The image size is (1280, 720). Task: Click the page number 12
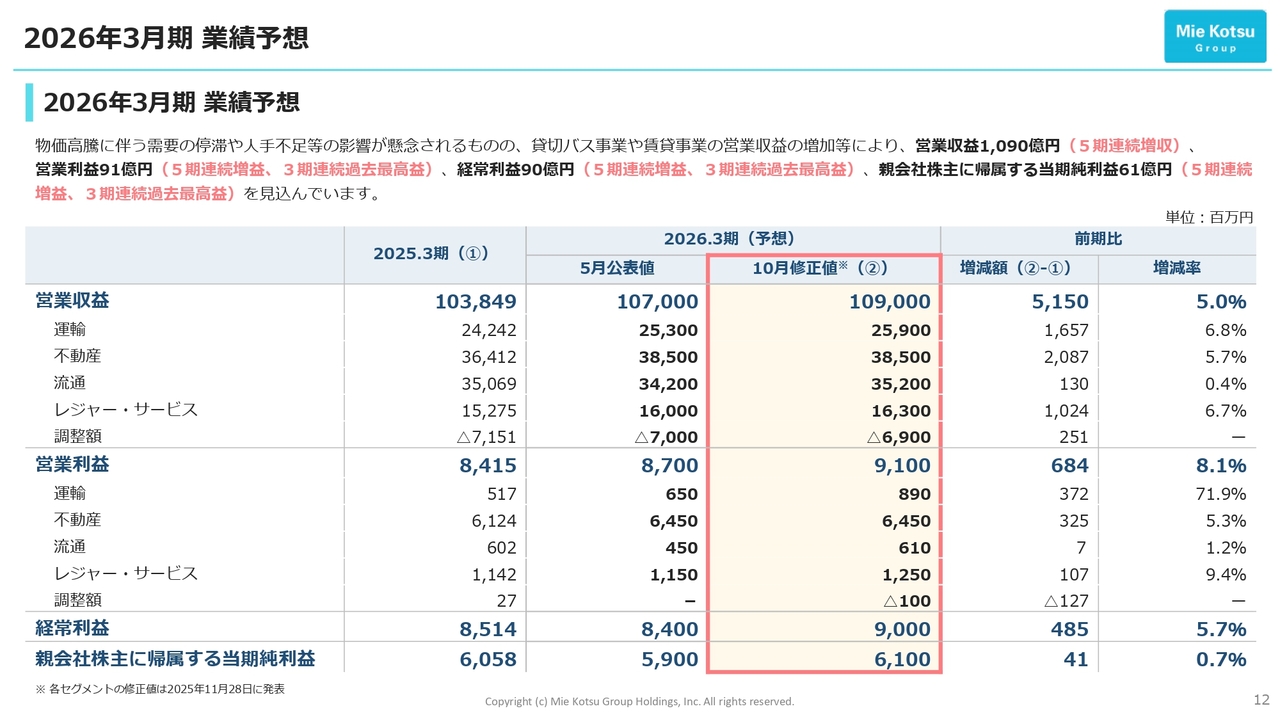[x=1261, y=699]
